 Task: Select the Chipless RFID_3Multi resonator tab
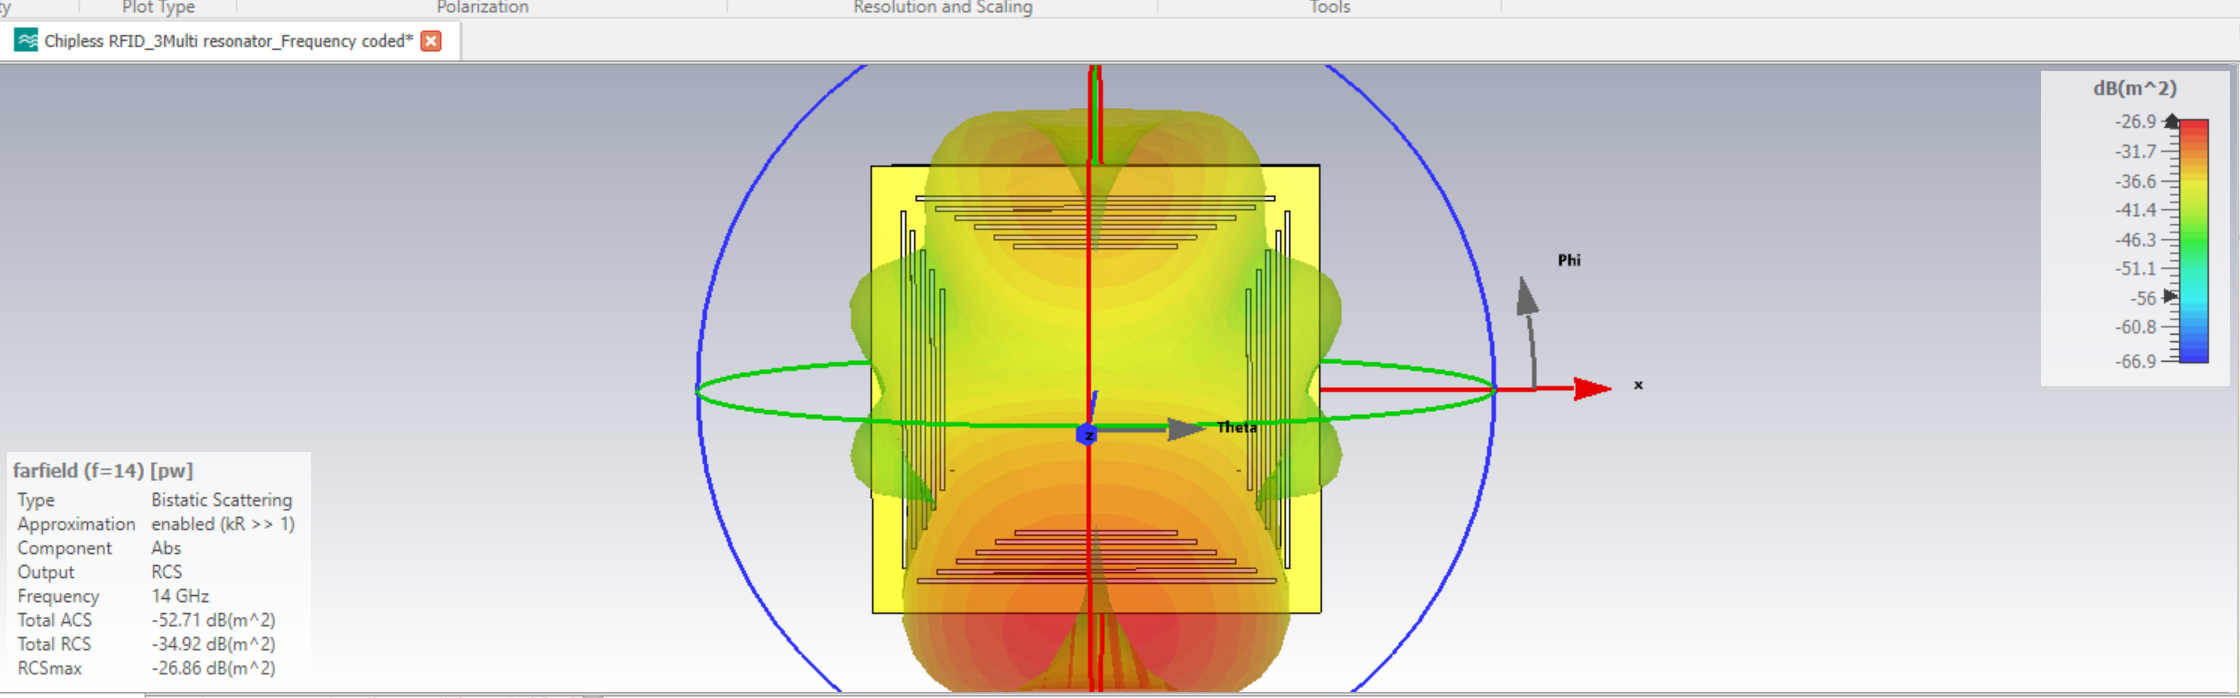pos(228,41)
